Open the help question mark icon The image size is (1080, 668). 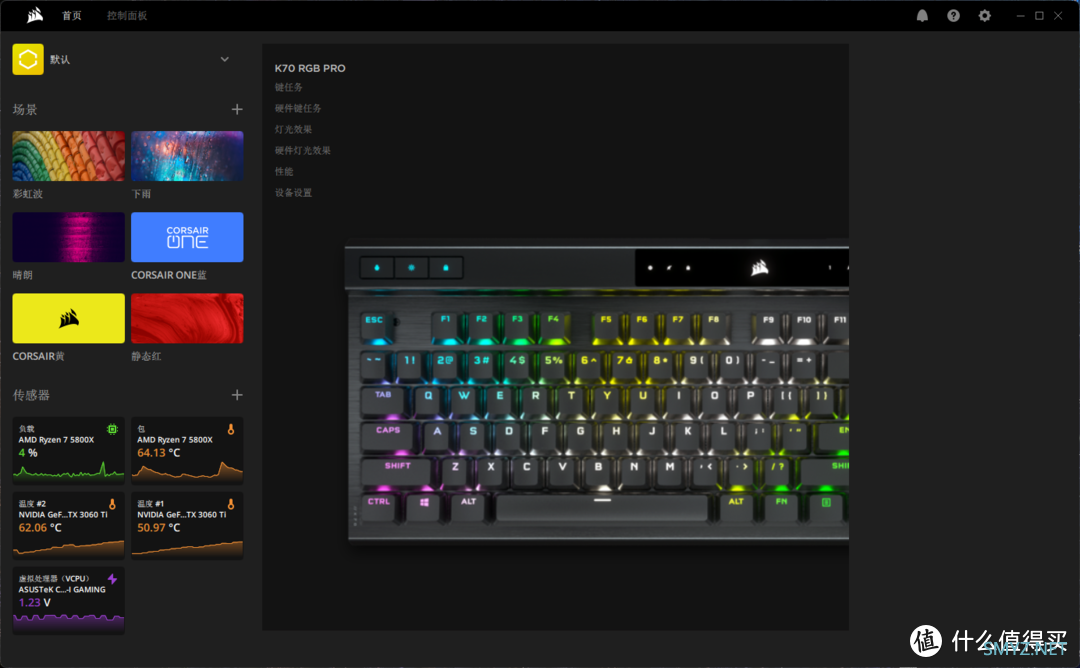point(953,16)
